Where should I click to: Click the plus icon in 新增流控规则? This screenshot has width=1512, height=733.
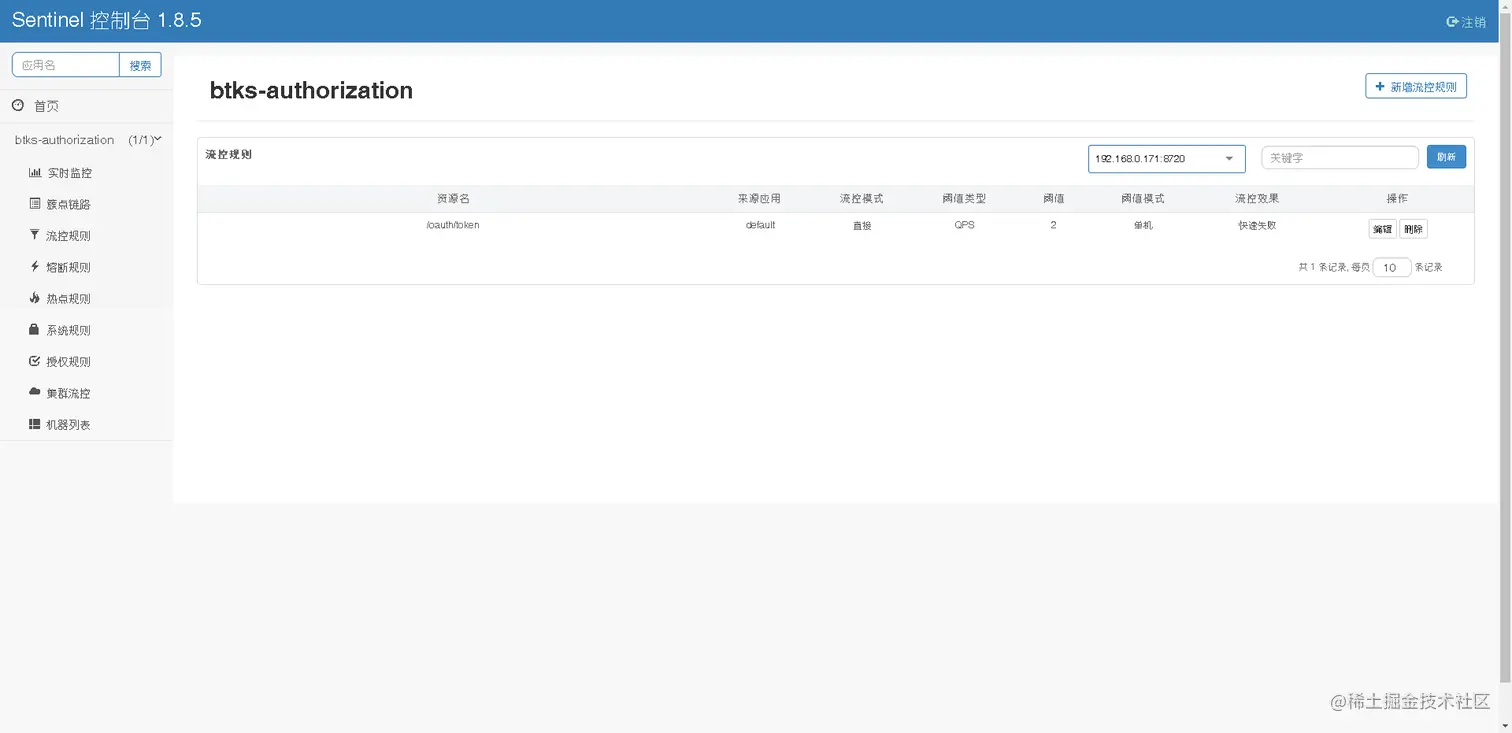click(1381, 87)
